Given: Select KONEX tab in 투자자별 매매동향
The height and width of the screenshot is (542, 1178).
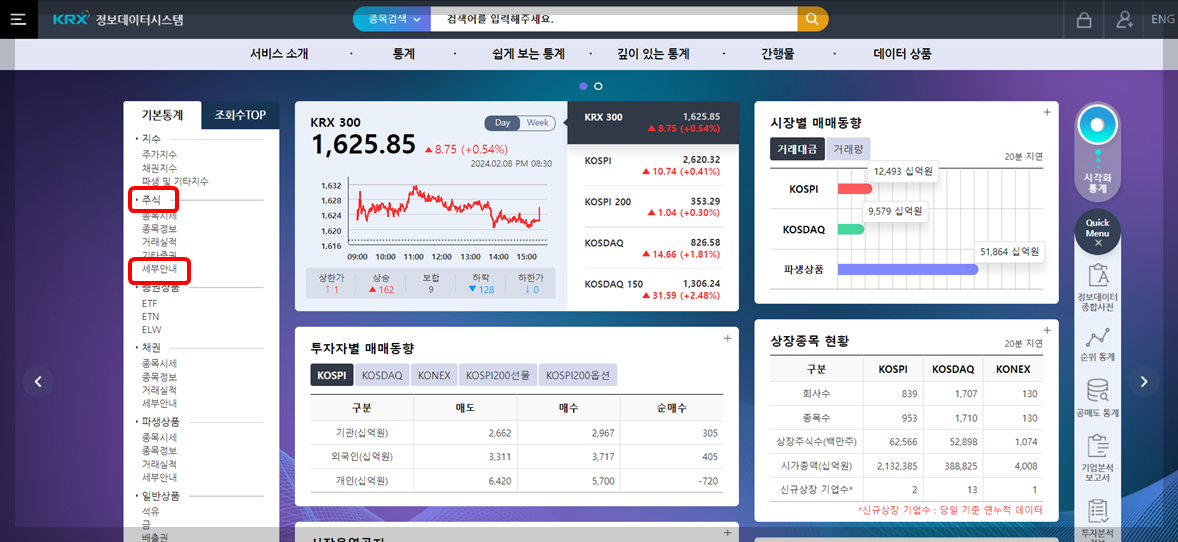Looking at the screenshot, I should click(435, 374).
